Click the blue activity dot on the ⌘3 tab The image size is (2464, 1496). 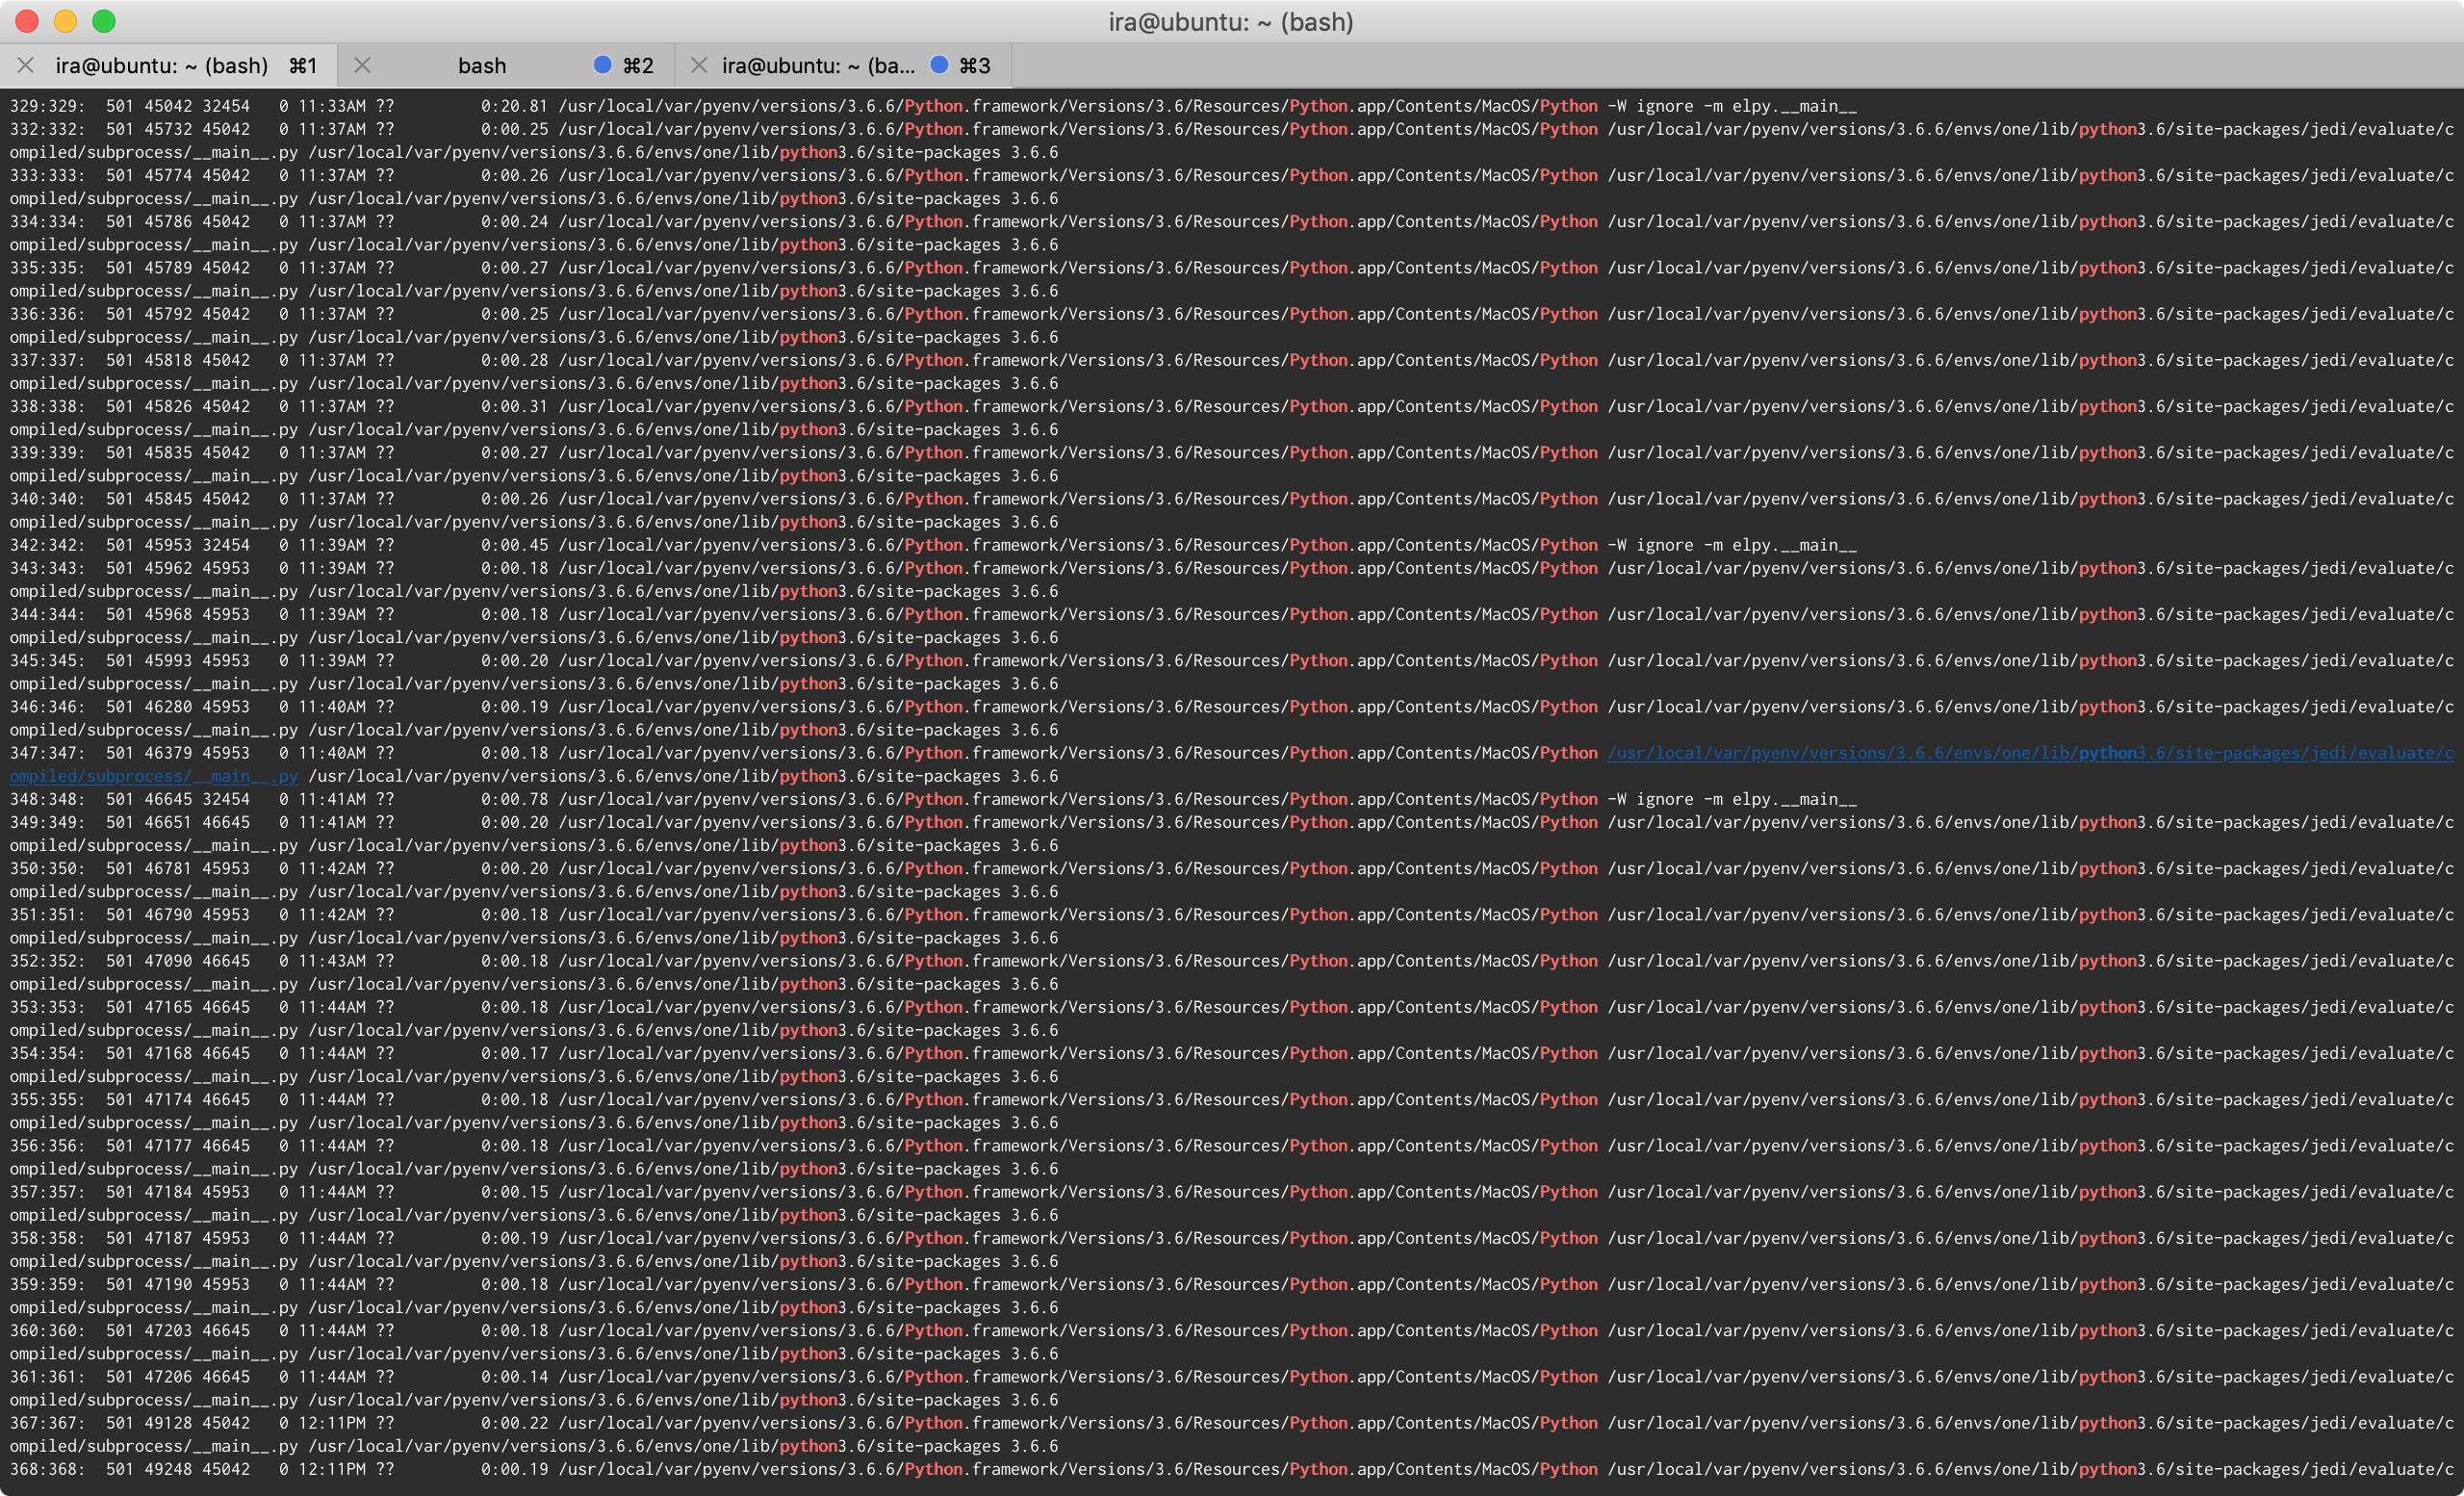[938, 65]
